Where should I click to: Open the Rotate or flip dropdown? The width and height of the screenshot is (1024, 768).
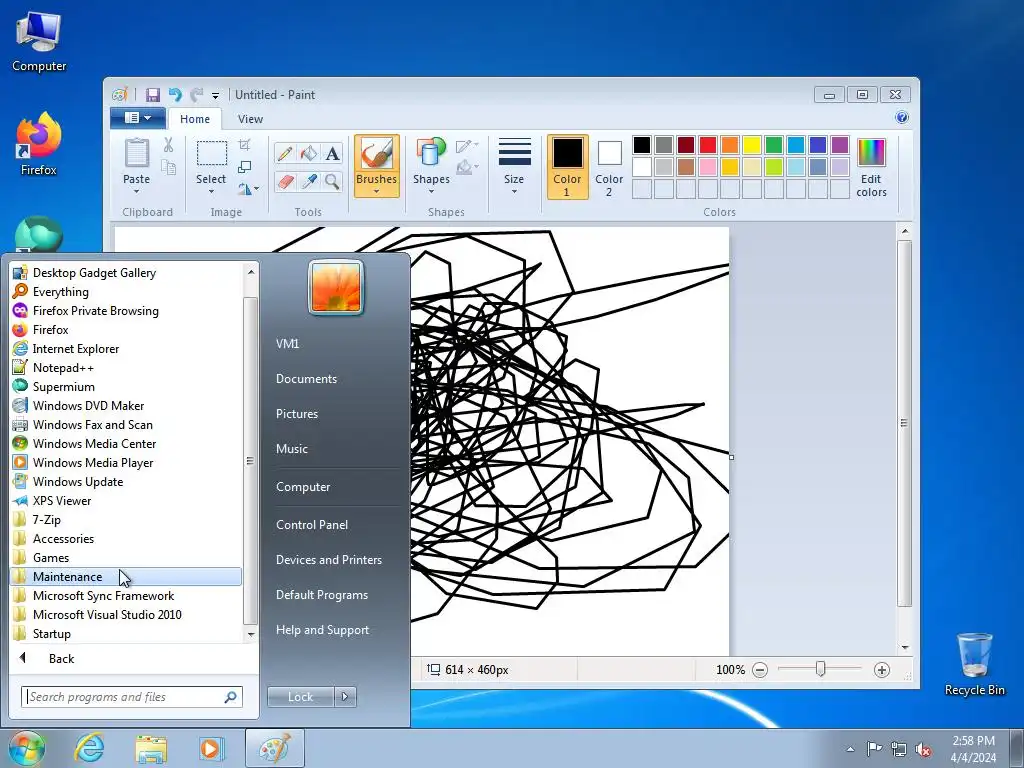(x=248, y=189)
